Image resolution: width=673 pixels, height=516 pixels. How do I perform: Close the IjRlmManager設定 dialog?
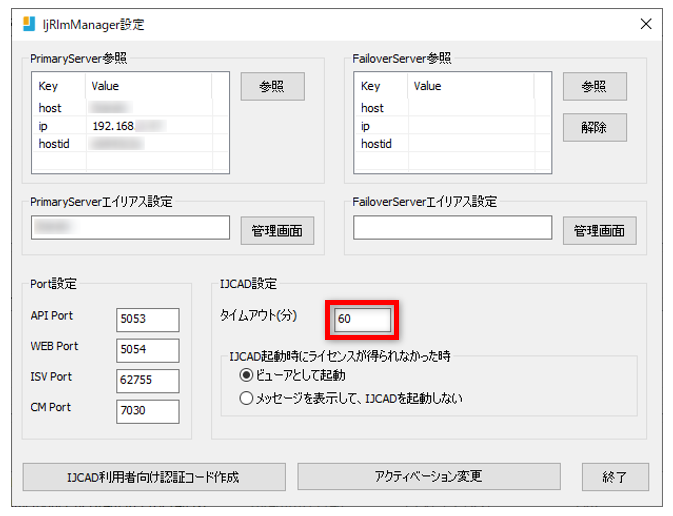(646, 24)
